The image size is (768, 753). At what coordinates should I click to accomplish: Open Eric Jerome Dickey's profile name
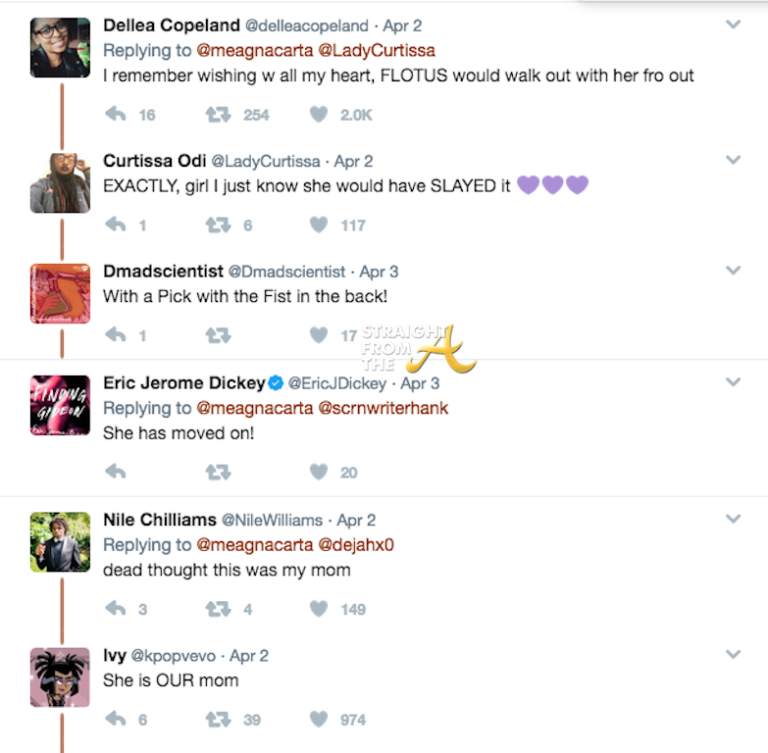(184, 382)
